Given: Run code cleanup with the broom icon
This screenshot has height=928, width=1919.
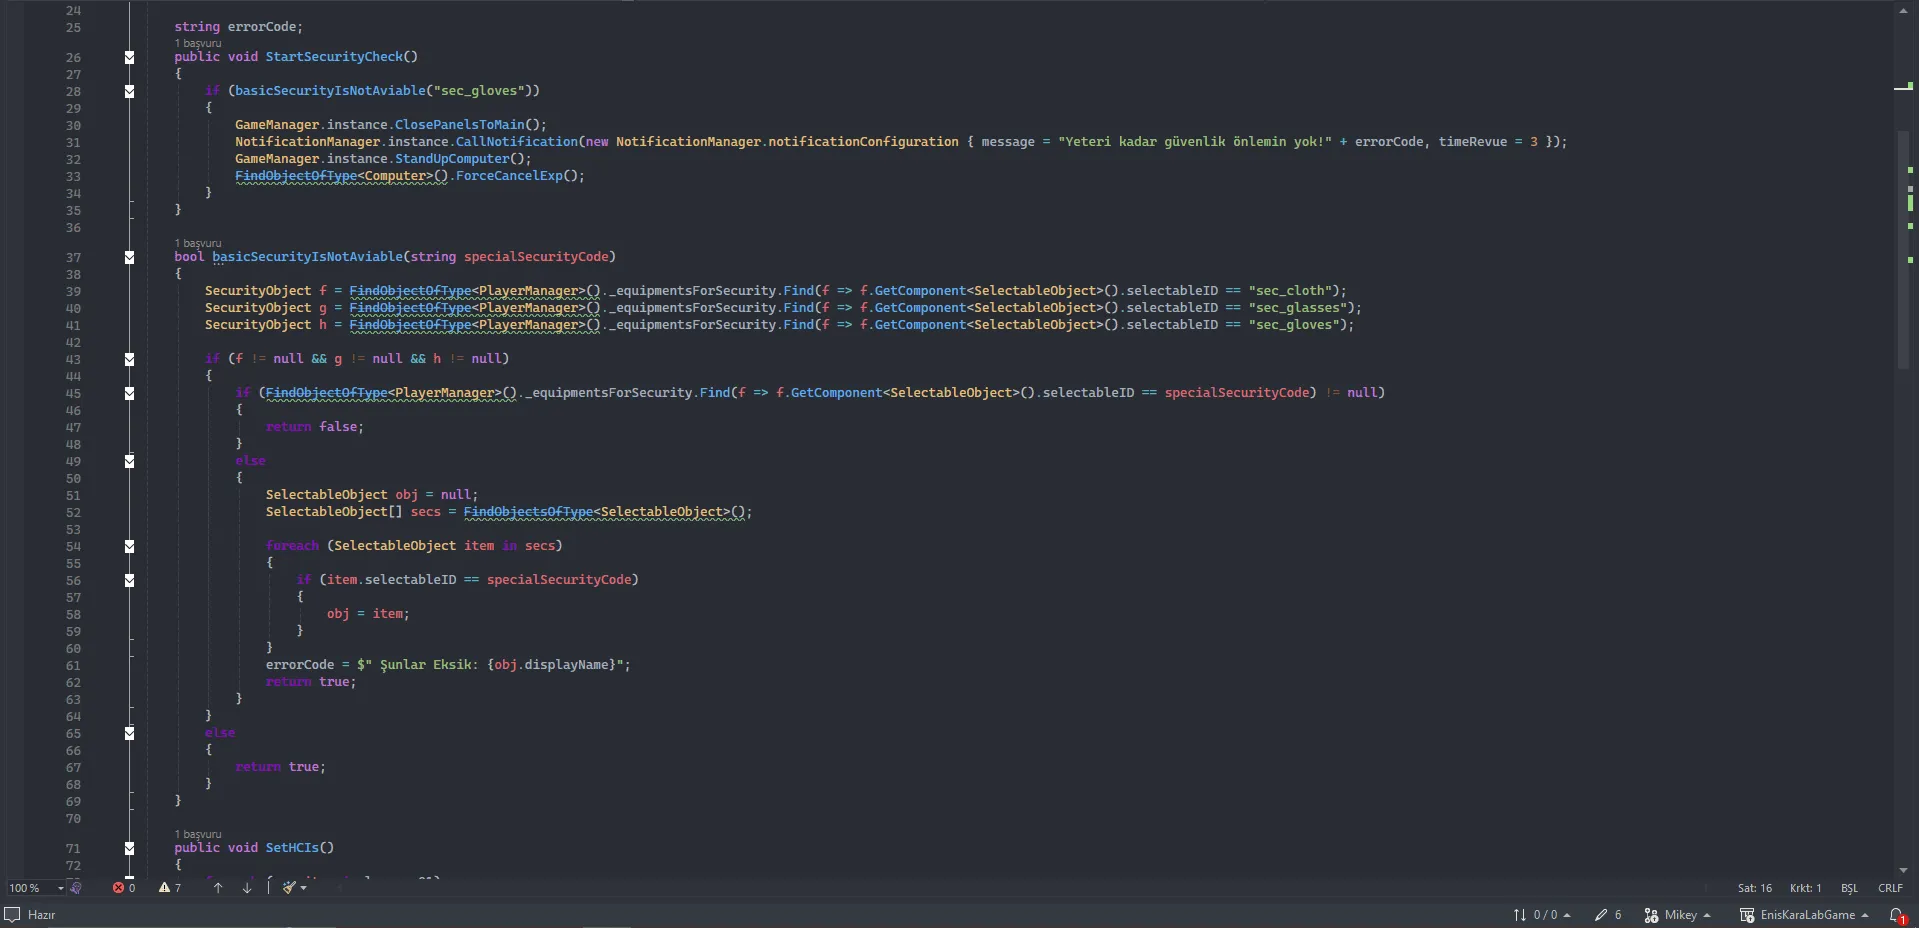Looking at the screenshot, I should [289, 888].
